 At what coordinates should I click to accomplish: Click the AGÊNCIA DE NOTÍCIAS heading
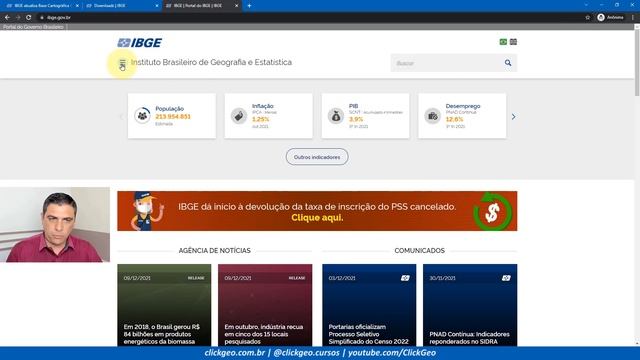215,251
